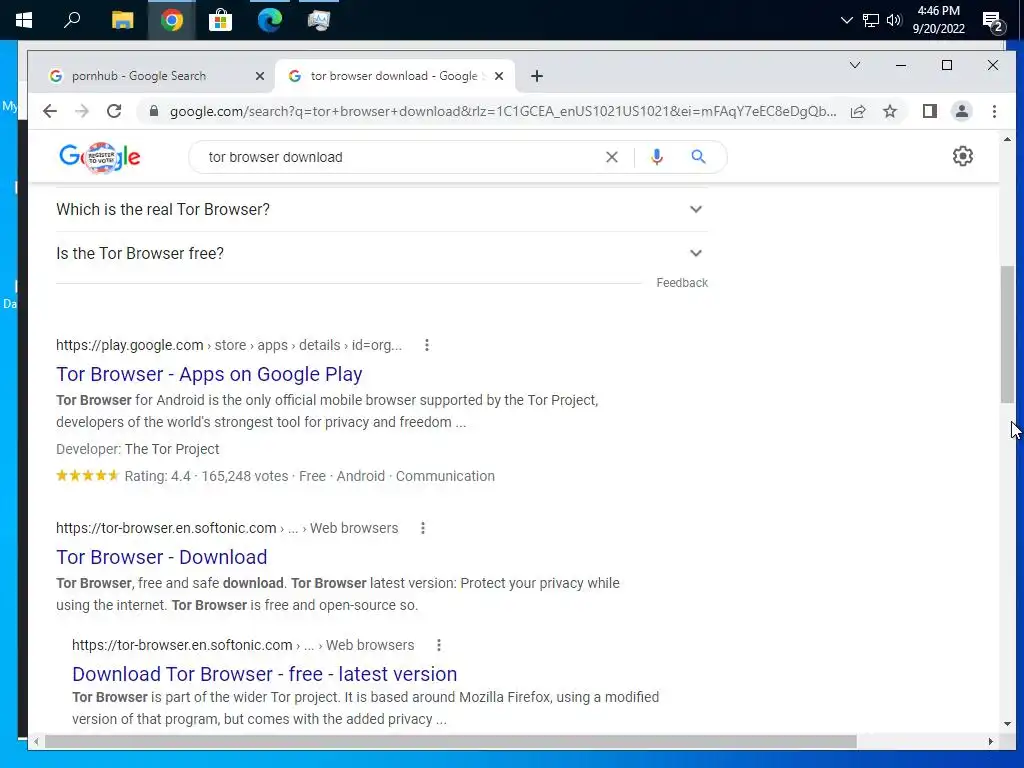Go back to the previous page
Viewport: 1024px width, 768px height.
50,111
